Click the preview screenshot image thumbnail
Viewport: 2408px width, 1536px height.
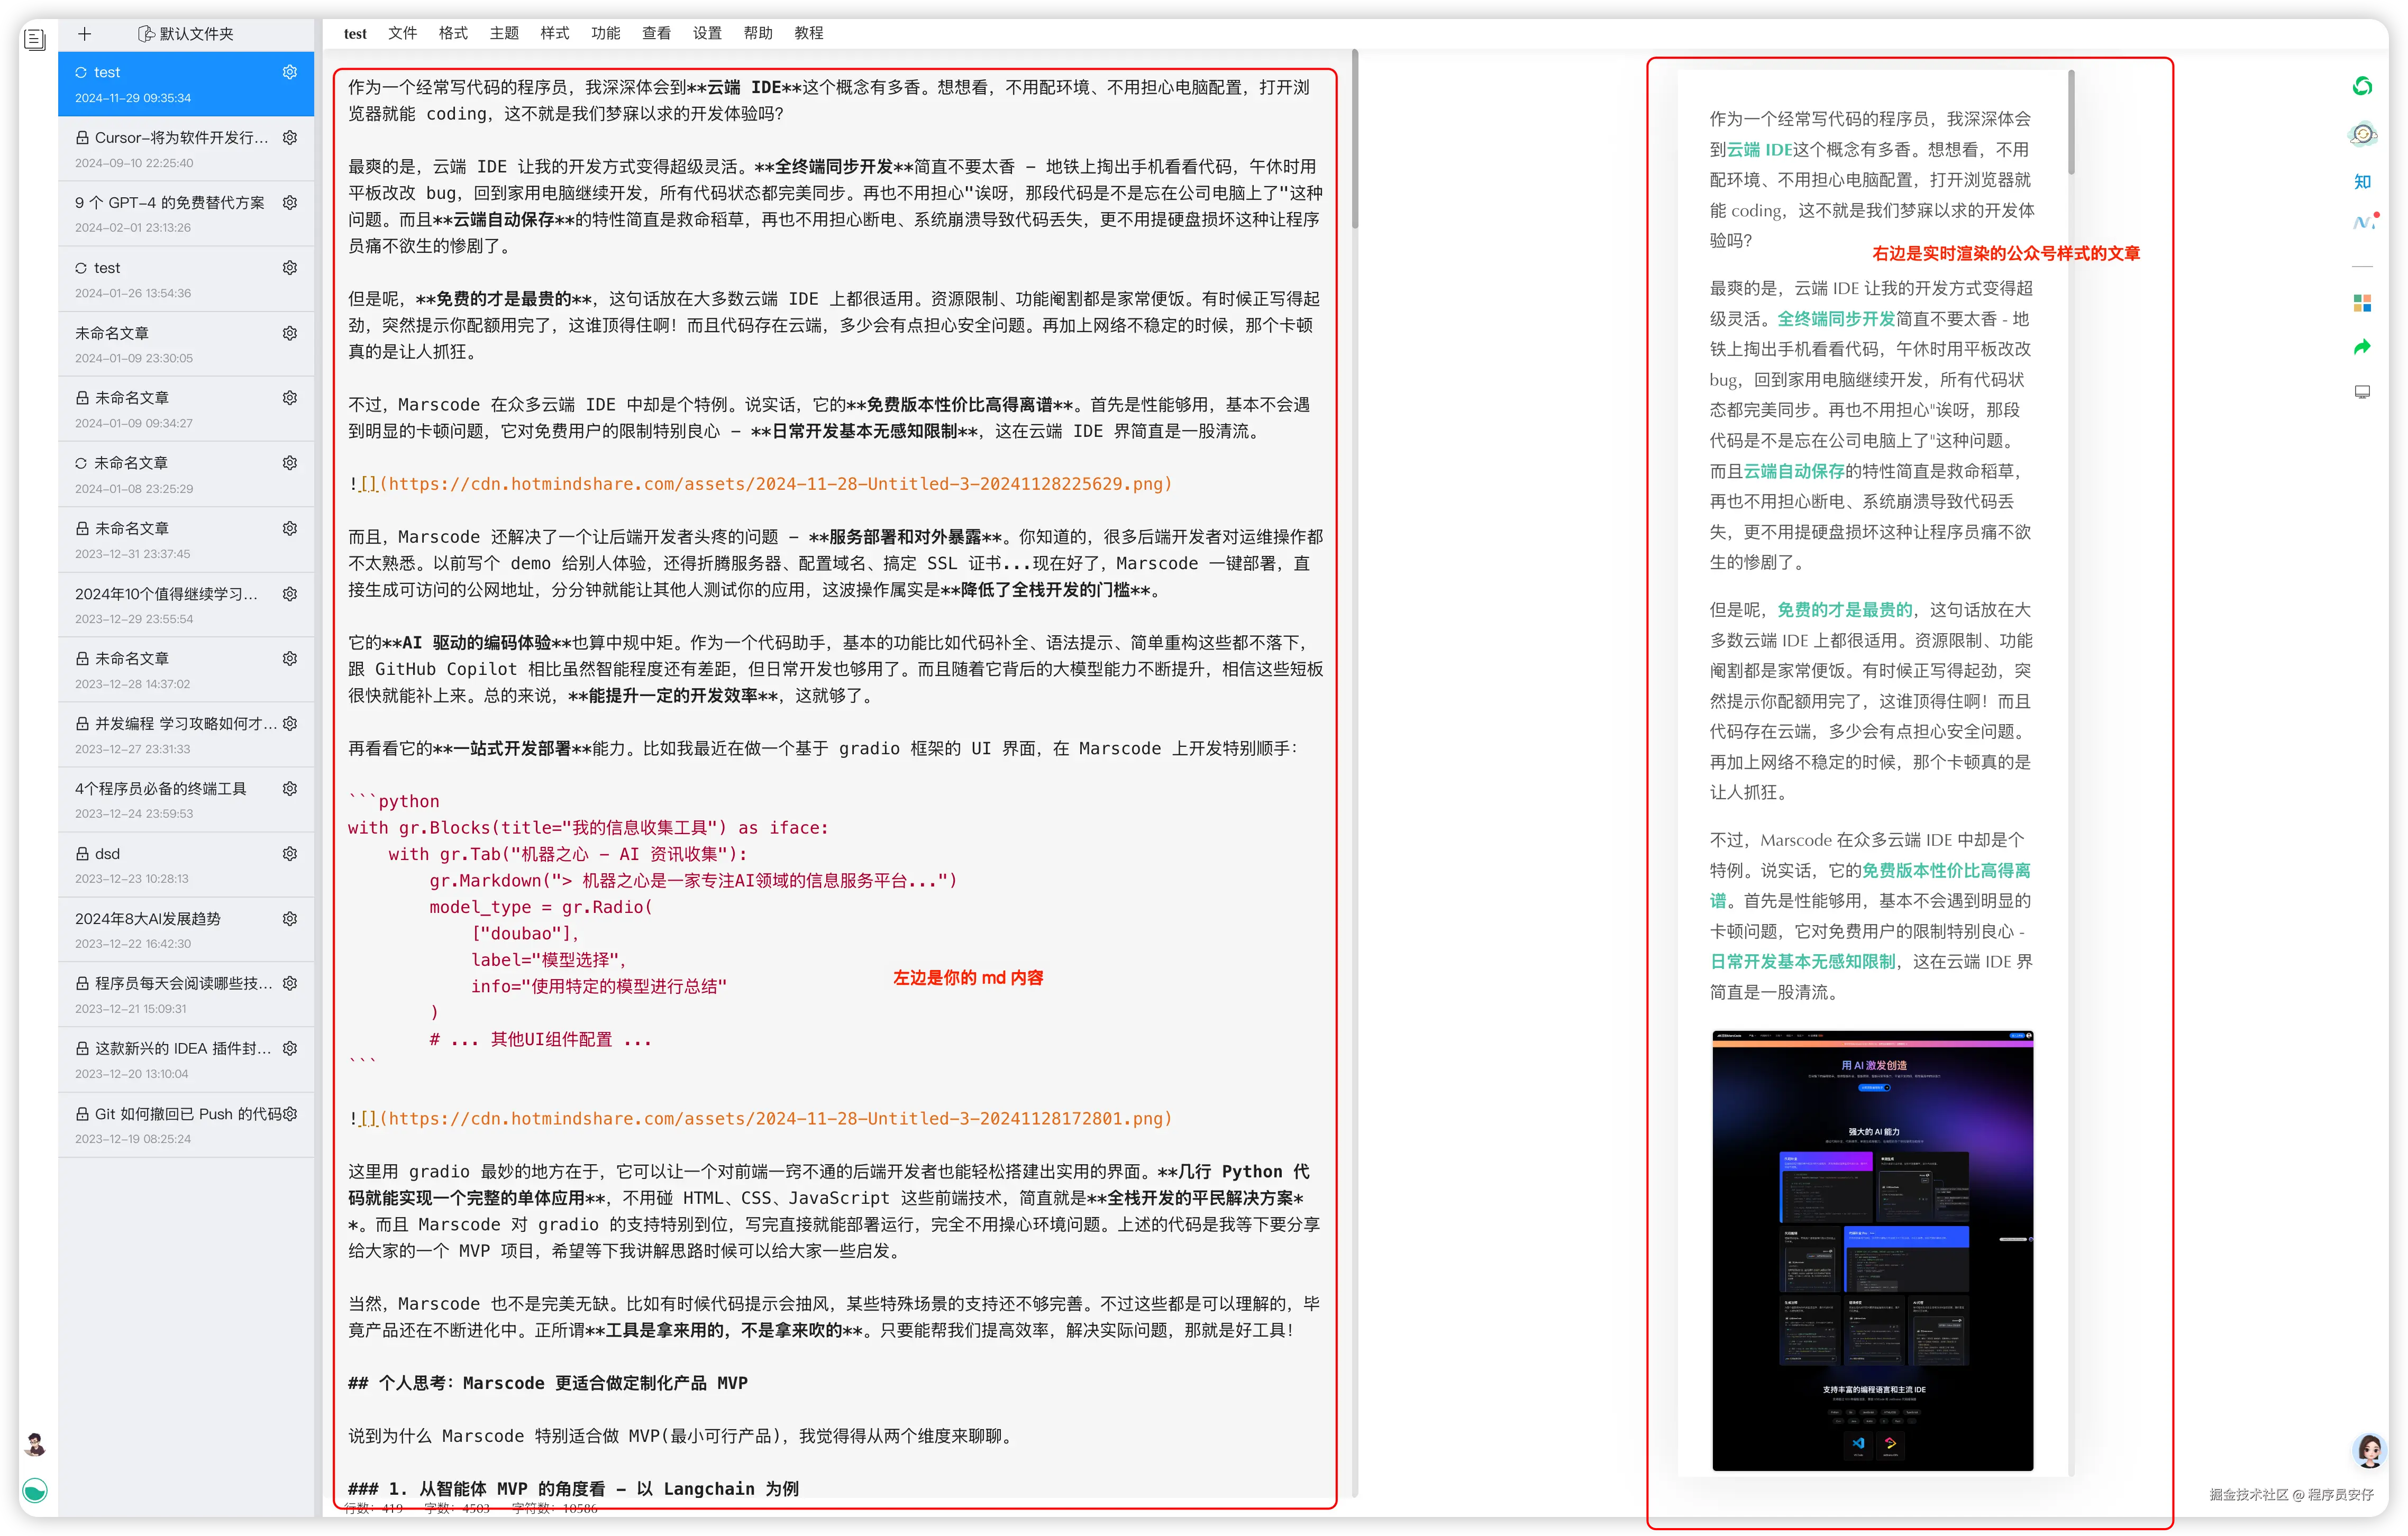[1872, 1250]
